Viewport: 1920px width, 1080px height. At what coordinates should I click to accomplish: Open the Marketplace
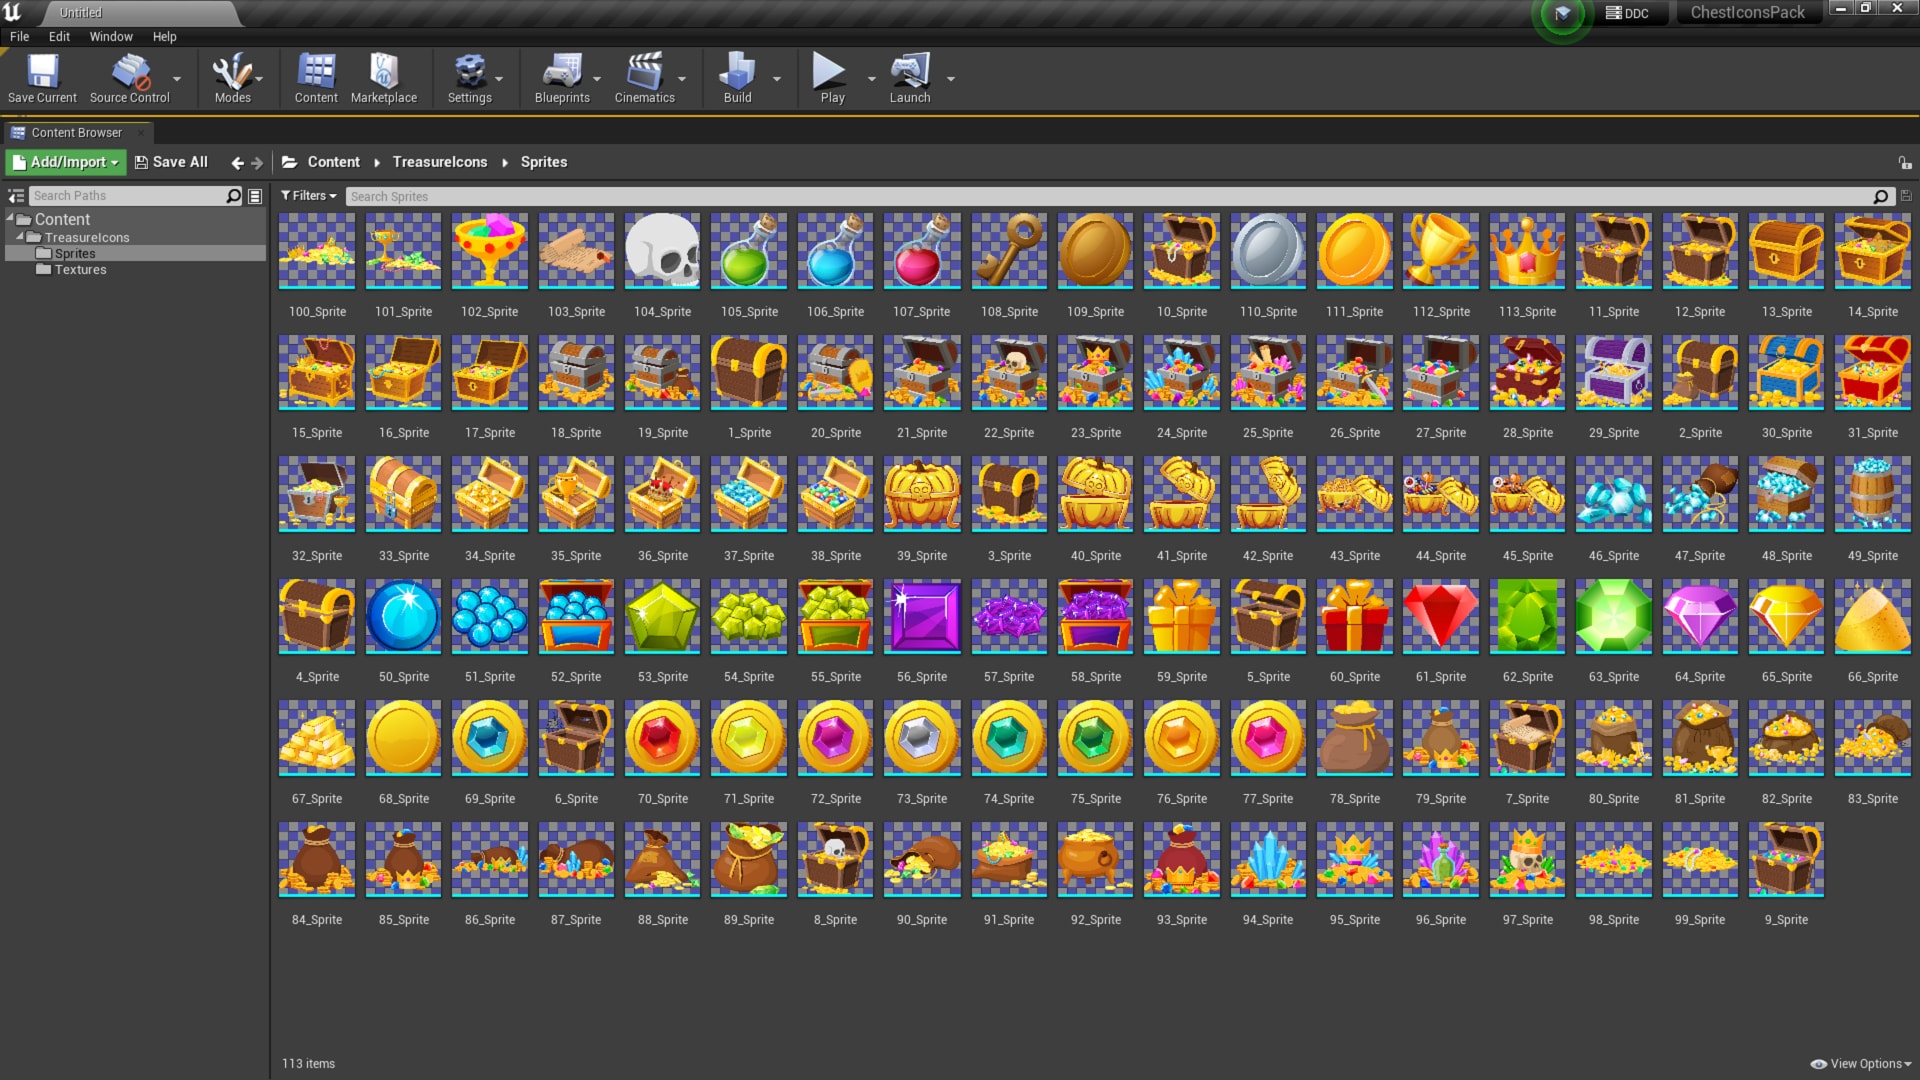pyautogui.click(x=384, y=70)
